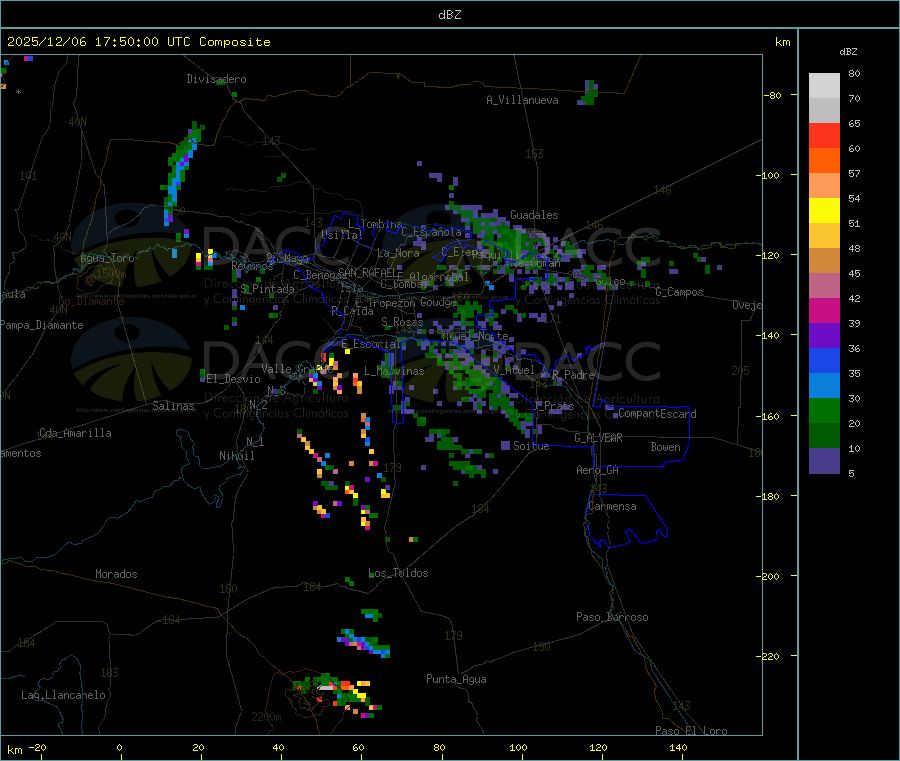
Task: Click the dBZ title at top
Action: (449, 15)
